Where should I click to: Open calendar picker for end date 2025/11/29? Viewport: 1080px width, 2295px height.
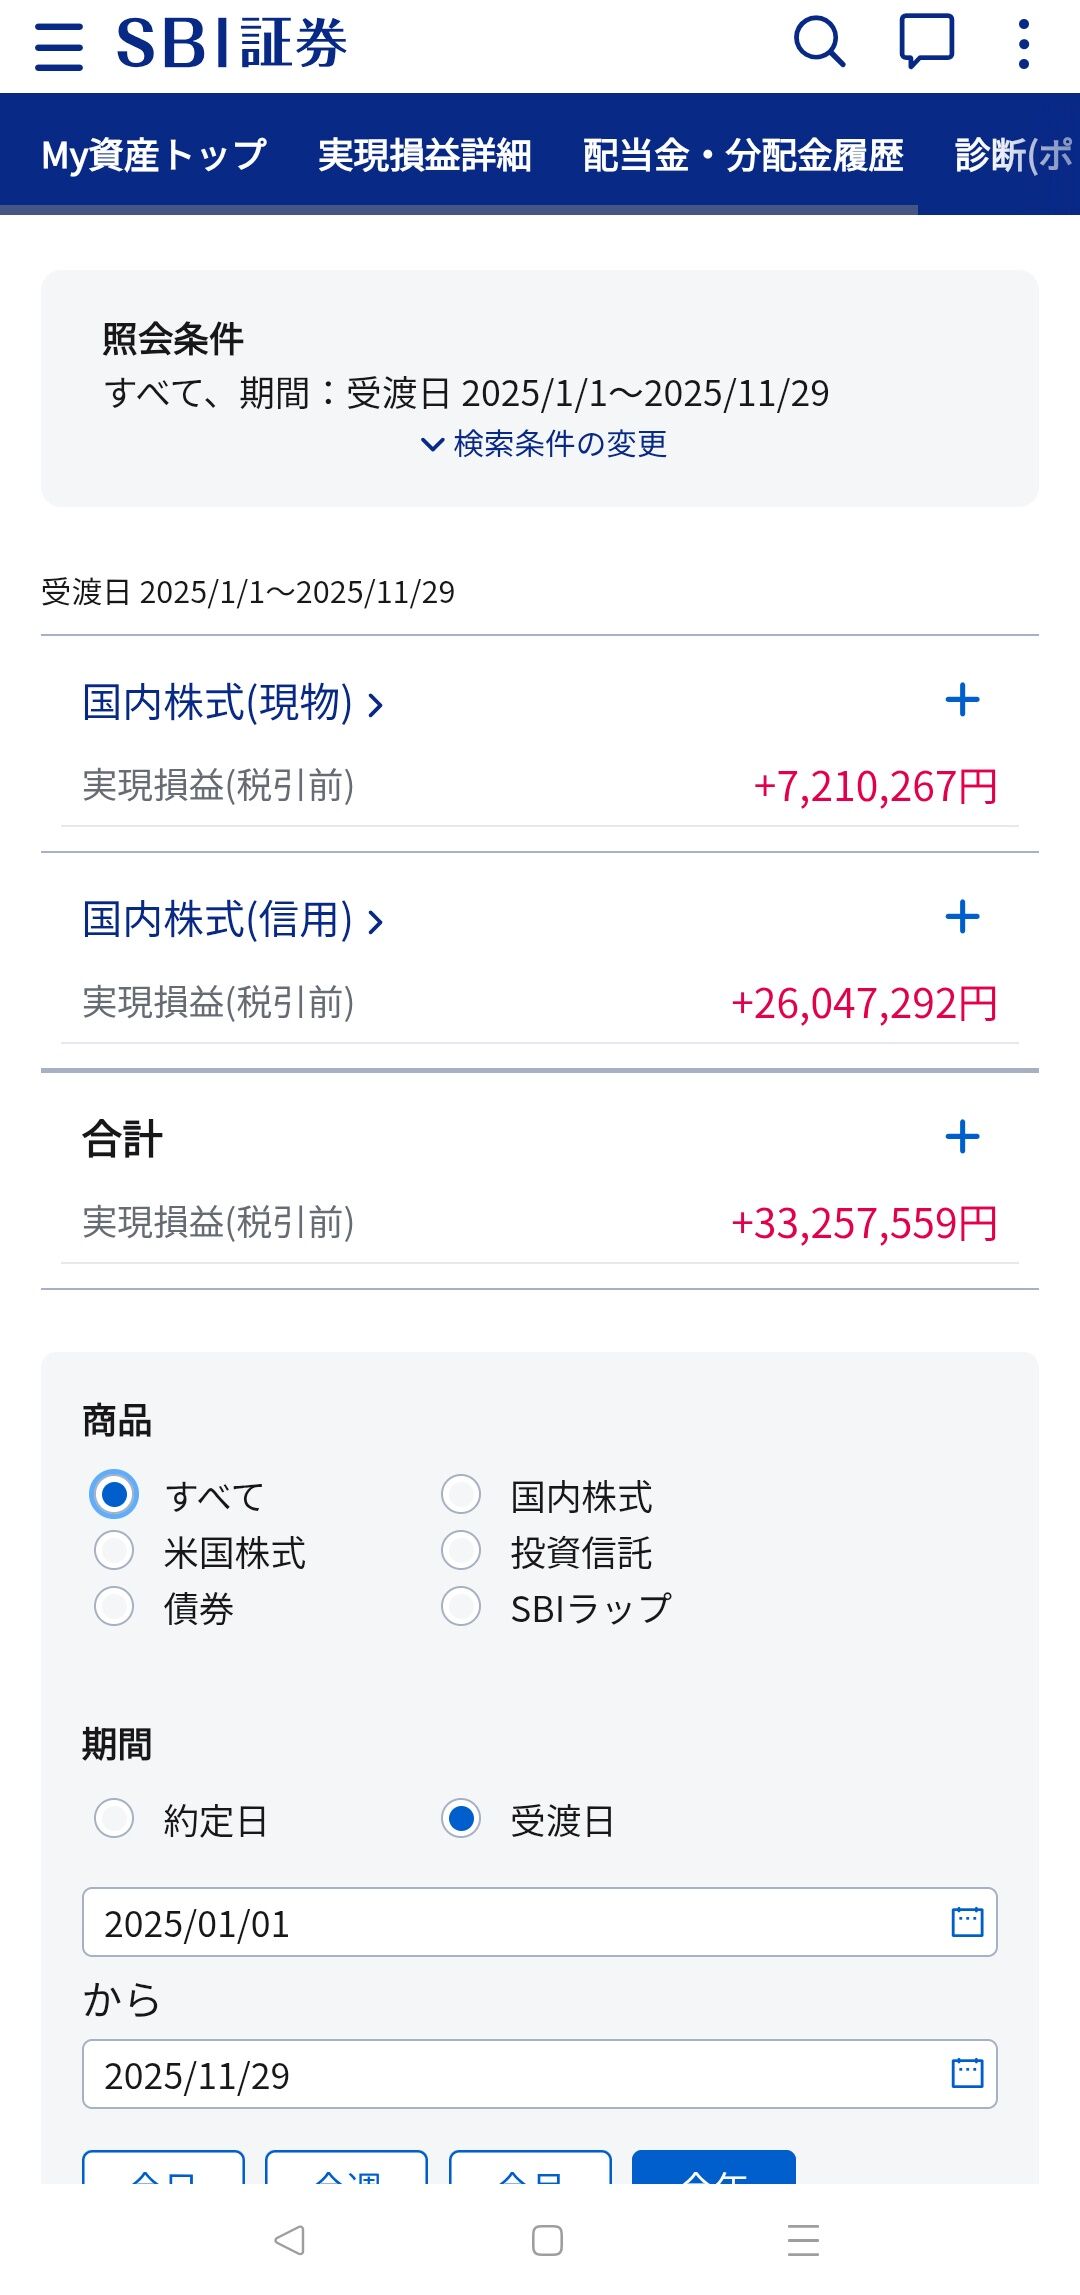click(967, 2073)
